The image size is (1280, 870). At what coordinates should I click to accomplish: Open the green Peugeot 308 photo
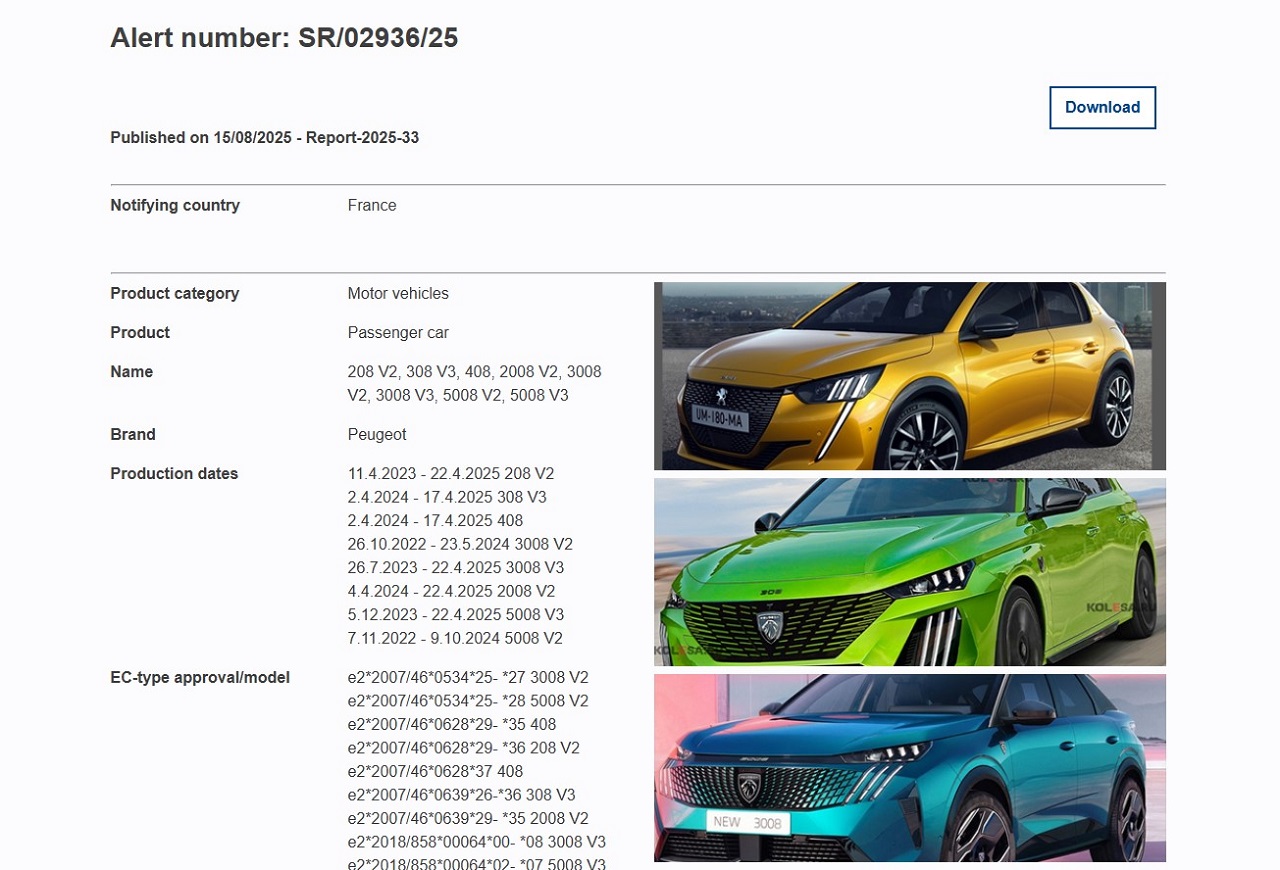[x=910, y=572]
